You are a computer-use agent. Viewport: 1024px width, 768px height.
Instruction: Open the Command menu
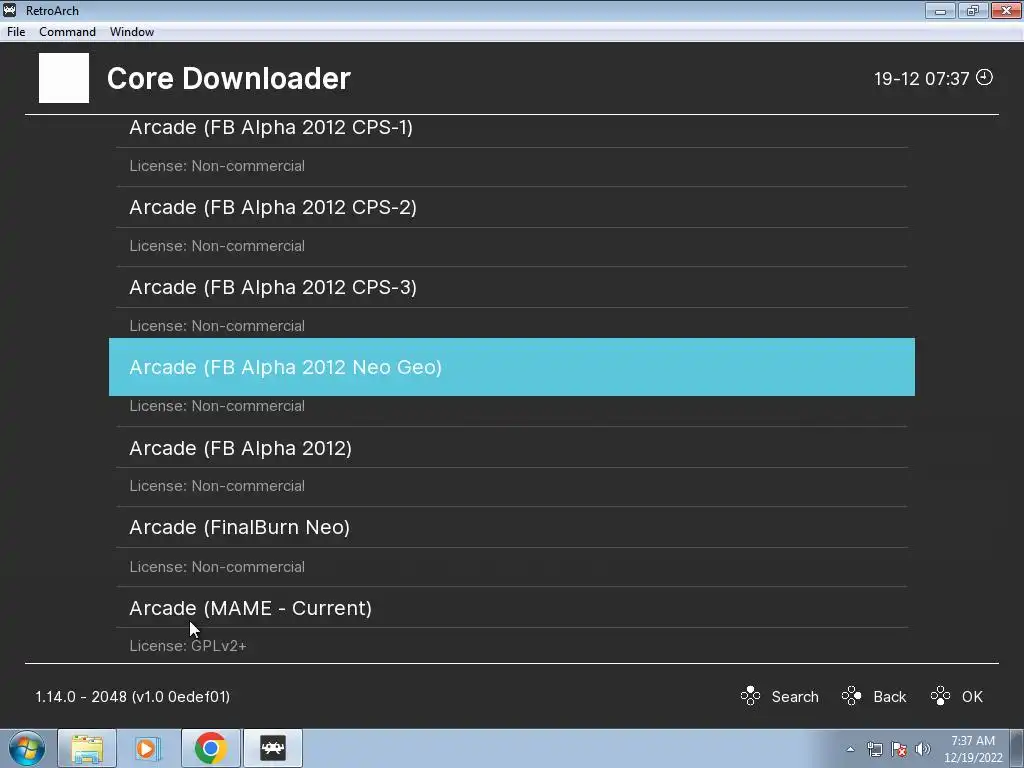tap(67, 32)
